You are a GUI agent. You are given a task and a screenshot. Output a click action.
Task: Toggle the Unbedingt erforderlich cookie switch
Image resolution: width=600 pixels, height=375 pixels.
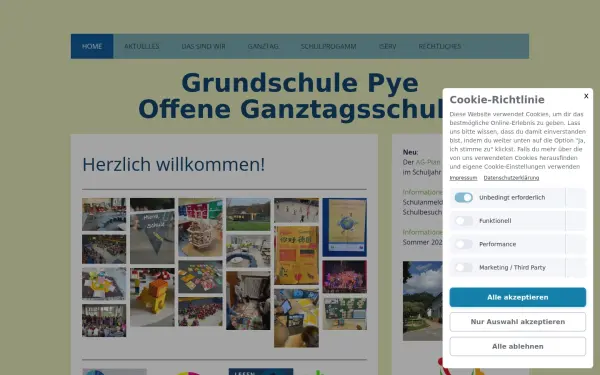pyautogui.click(x=463, y=197)
